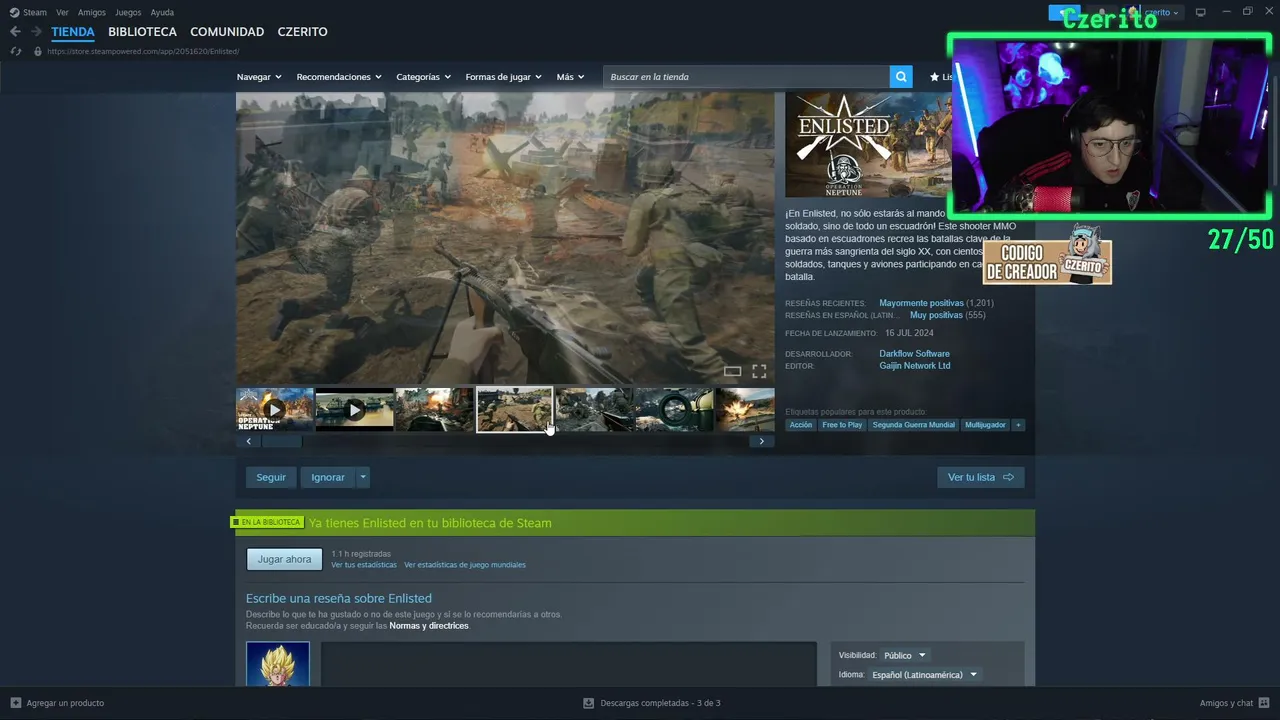The image size is (1280, 720).
Task: Toggle theater mode on the video
Action: click(x=733, y=372)
